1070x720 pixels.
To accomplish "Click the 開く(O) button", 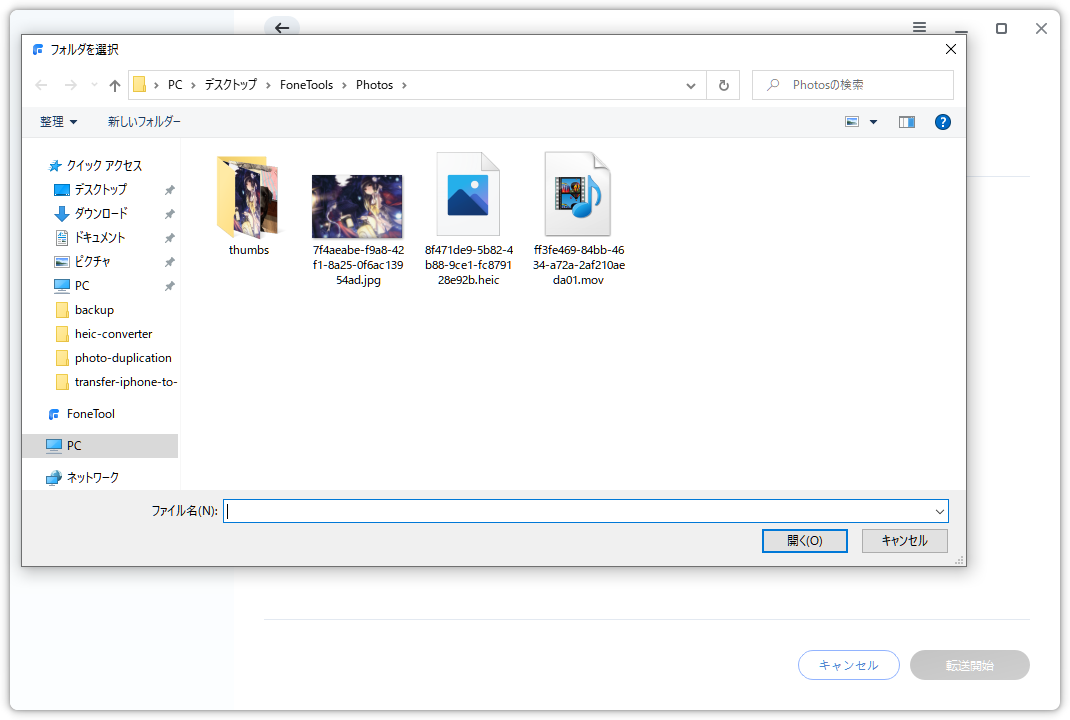I will [x=804, y=540].
